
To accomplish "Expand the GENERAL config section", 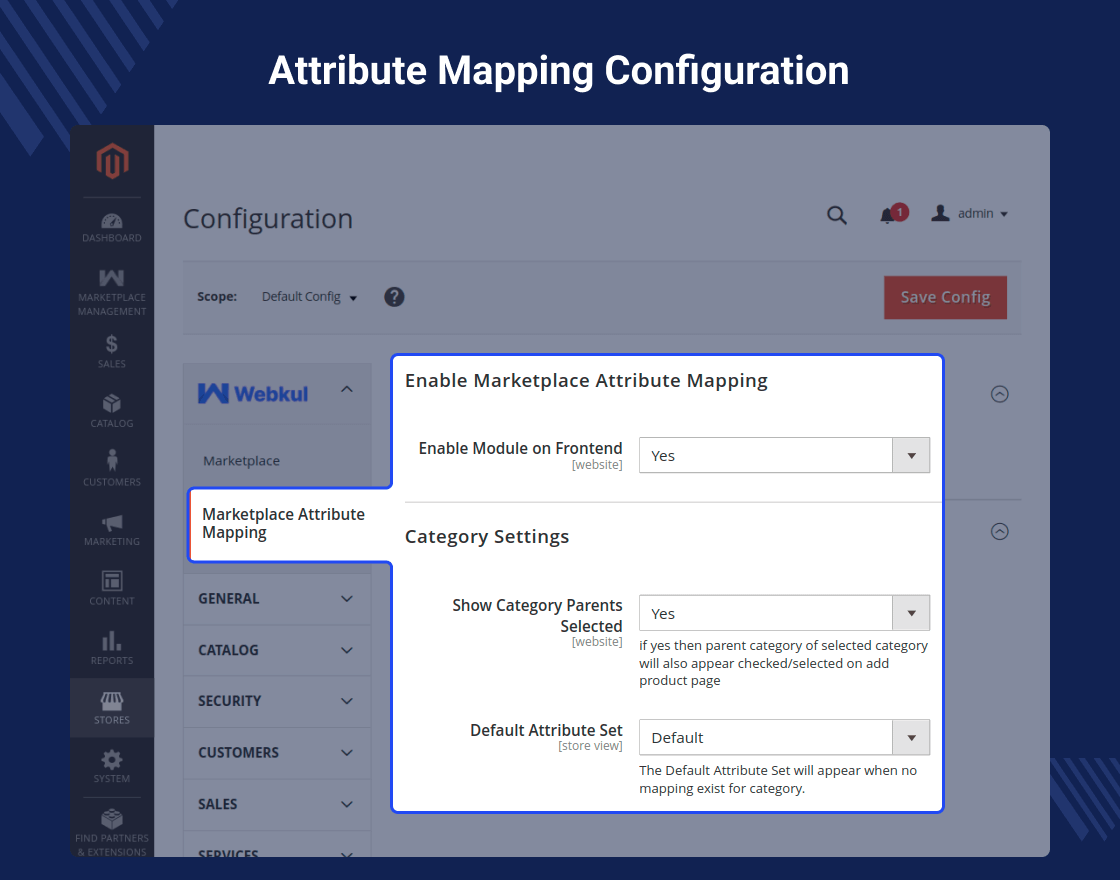I will pyautogui.click(x=277, y=599).
